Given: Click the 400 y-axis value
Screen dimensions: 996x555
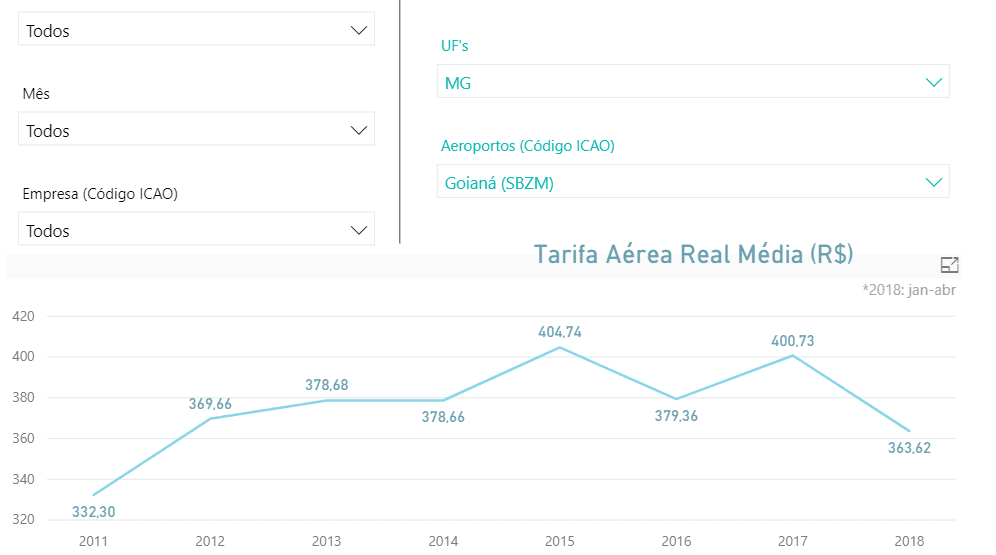Looking at the screenshot, I should (x=24, y=356).
